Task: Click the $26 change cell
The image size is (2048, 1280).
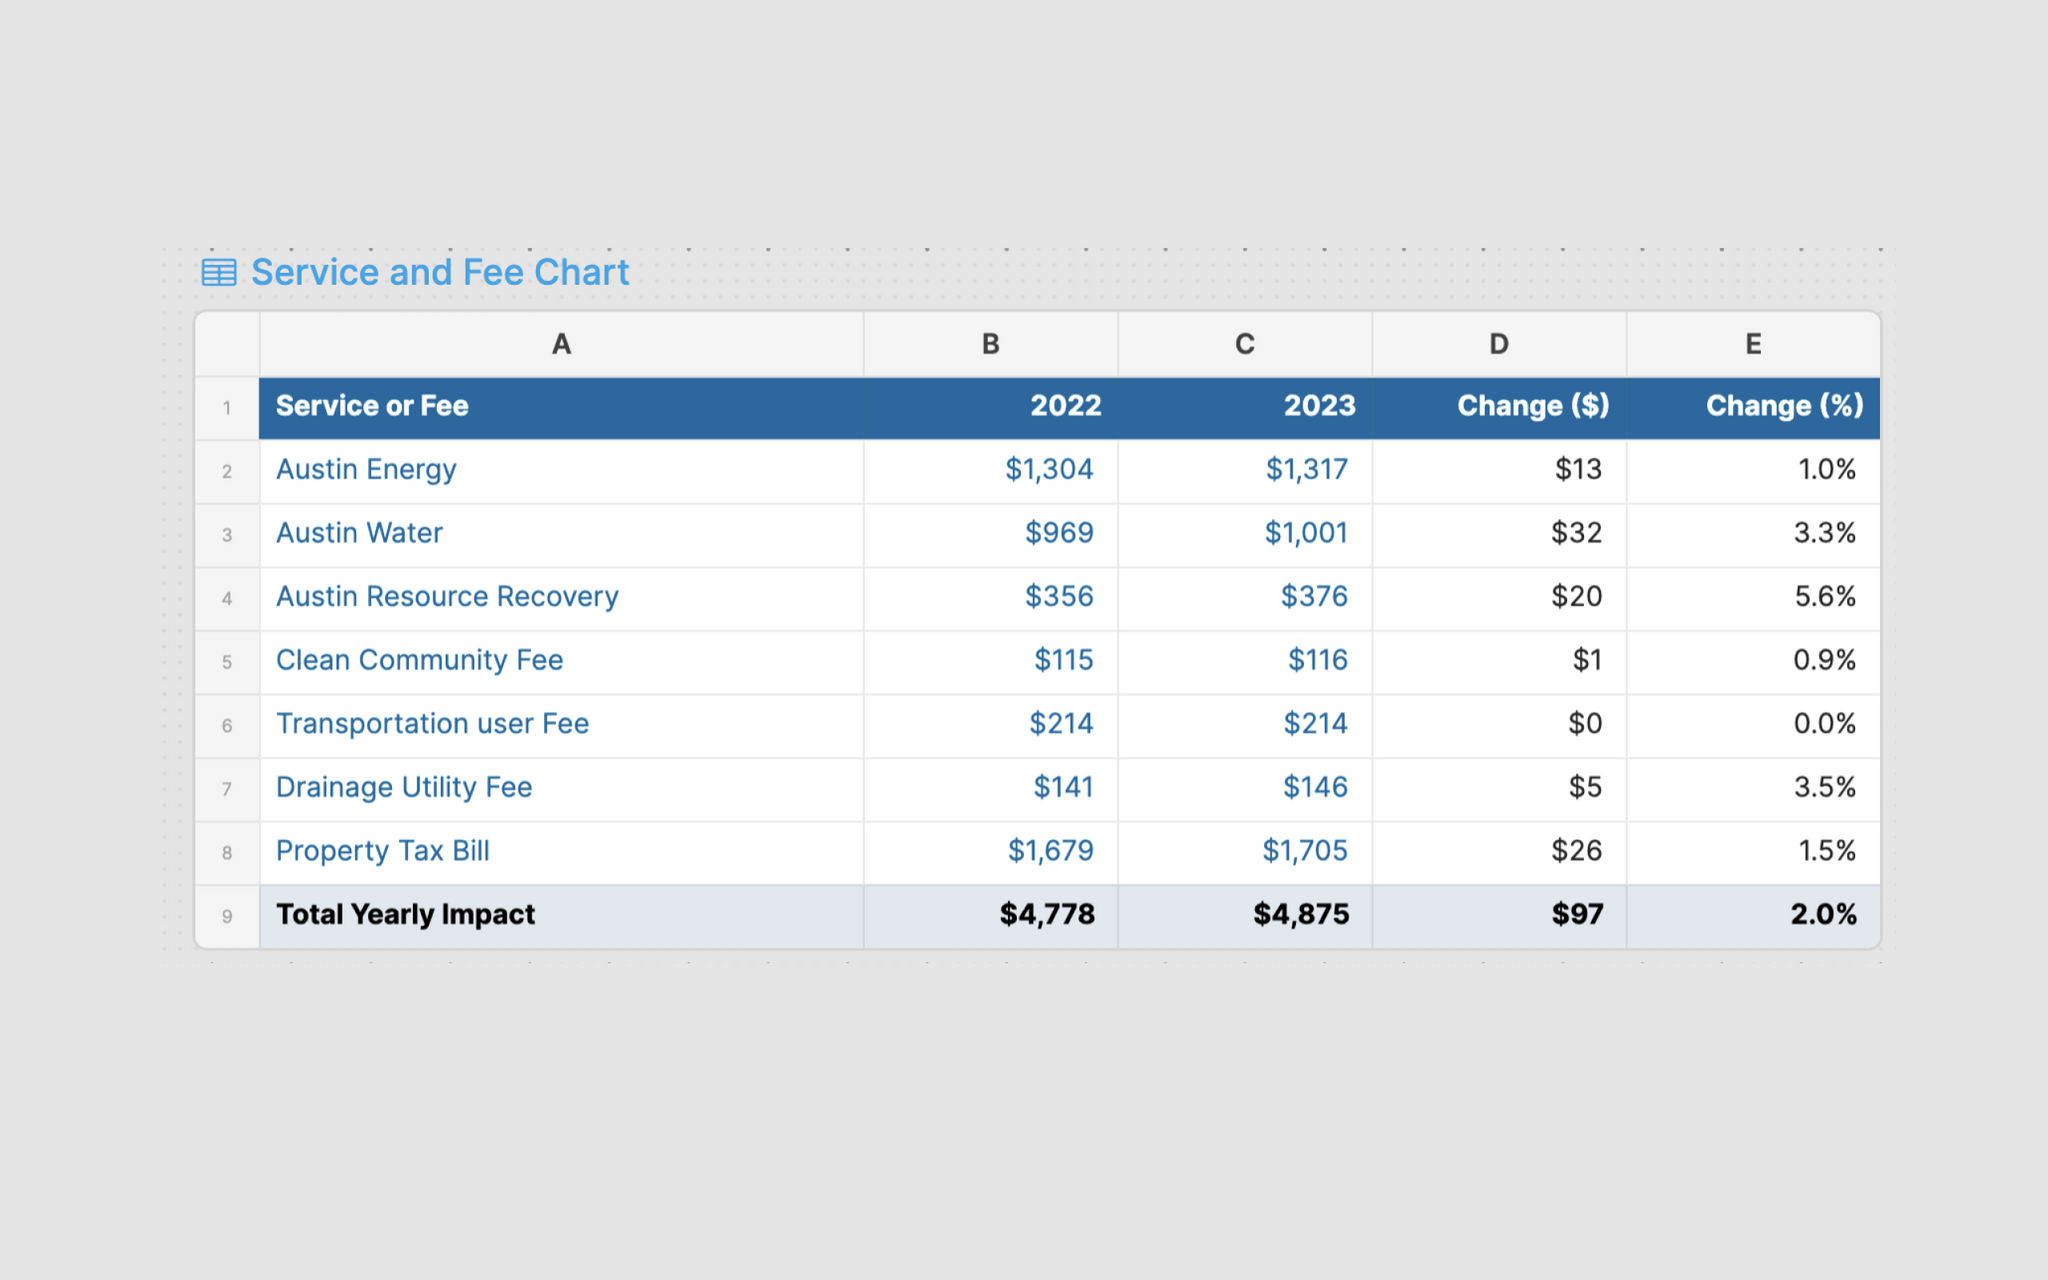Action: point(1499,853)
